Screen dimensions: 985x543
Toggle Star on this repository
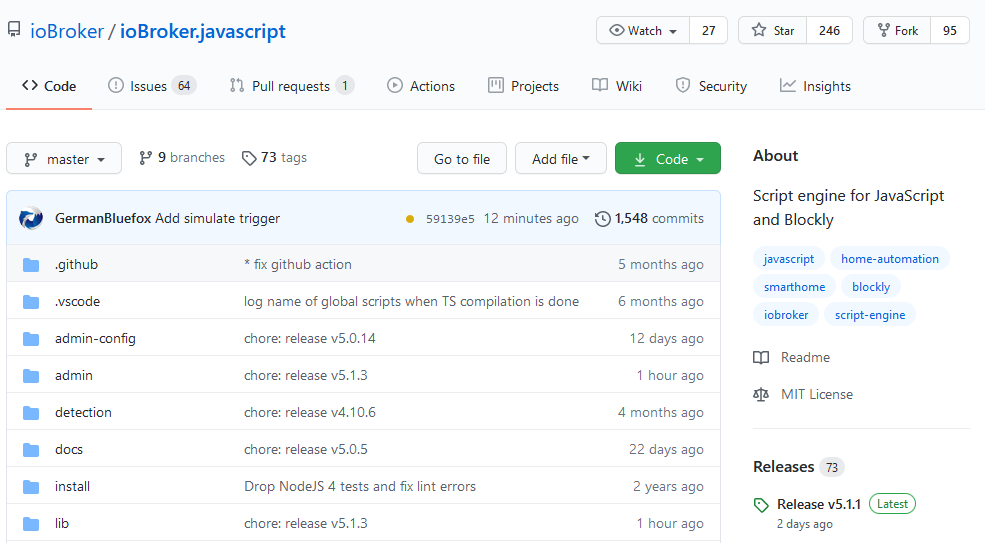pyautogui.click(x=772, y=31)
